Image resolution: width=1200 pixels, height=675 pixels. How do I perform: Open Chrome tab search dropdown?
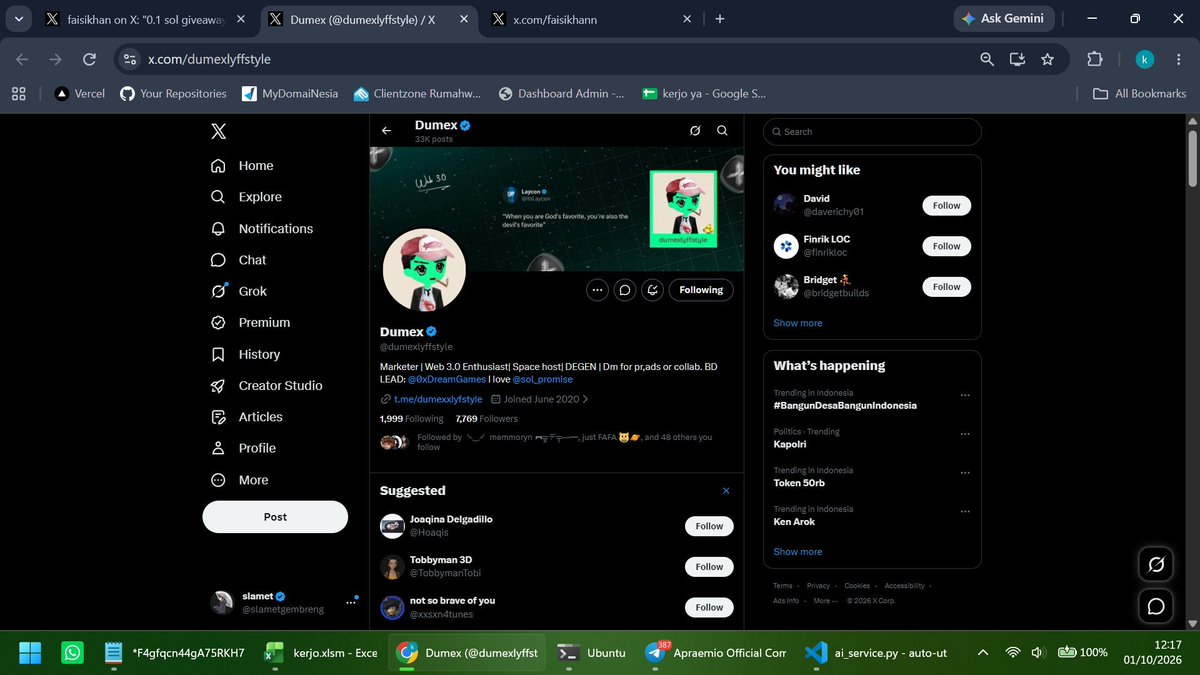click(18, 18)
